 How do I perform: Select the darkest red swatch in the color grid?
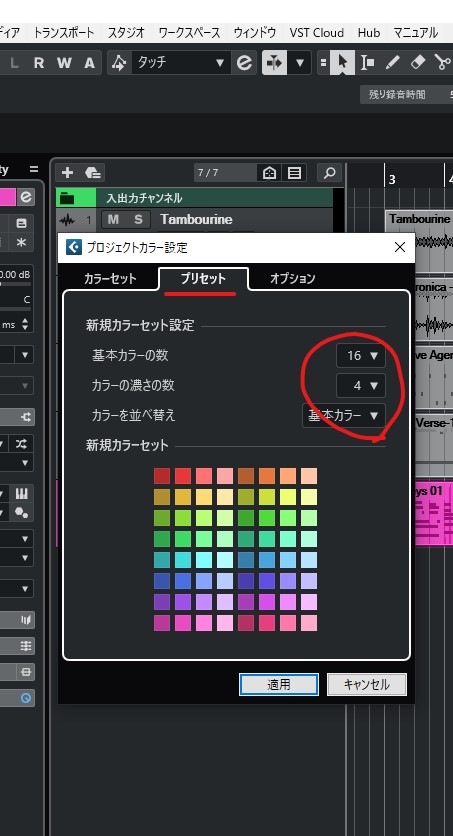(162, 476)
